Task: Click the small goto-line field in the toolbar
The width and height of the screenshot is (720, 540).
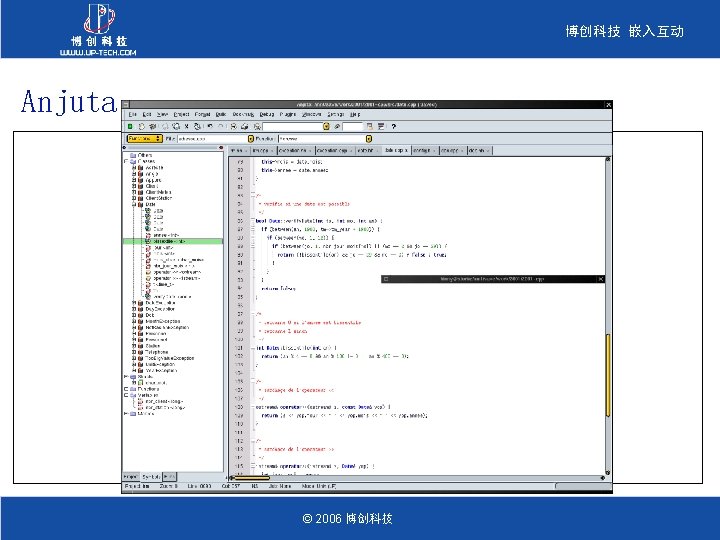Action: (352, 126)
